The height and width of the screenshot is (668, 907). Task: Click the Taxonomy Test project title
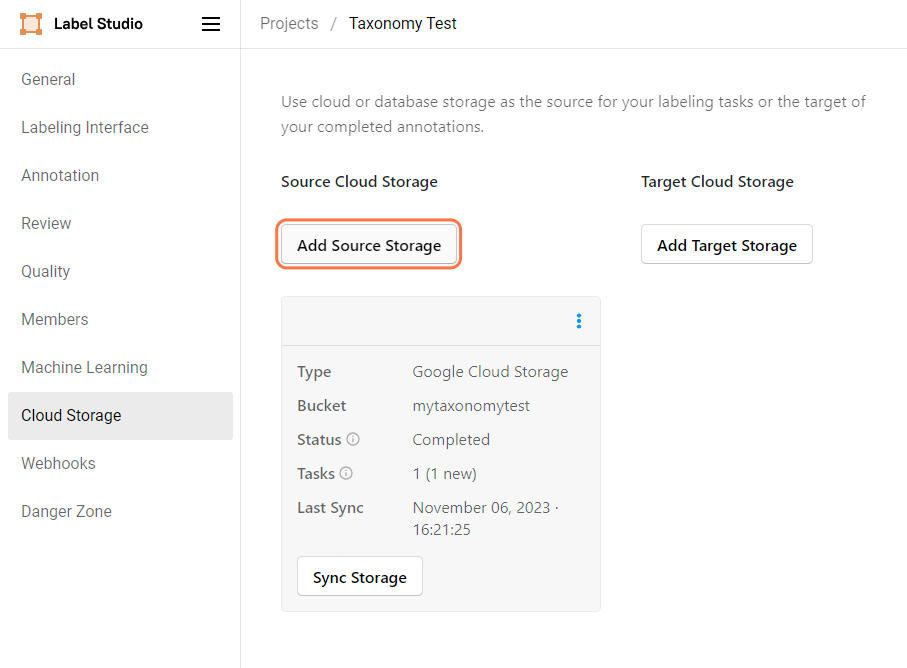pos(402,23)
